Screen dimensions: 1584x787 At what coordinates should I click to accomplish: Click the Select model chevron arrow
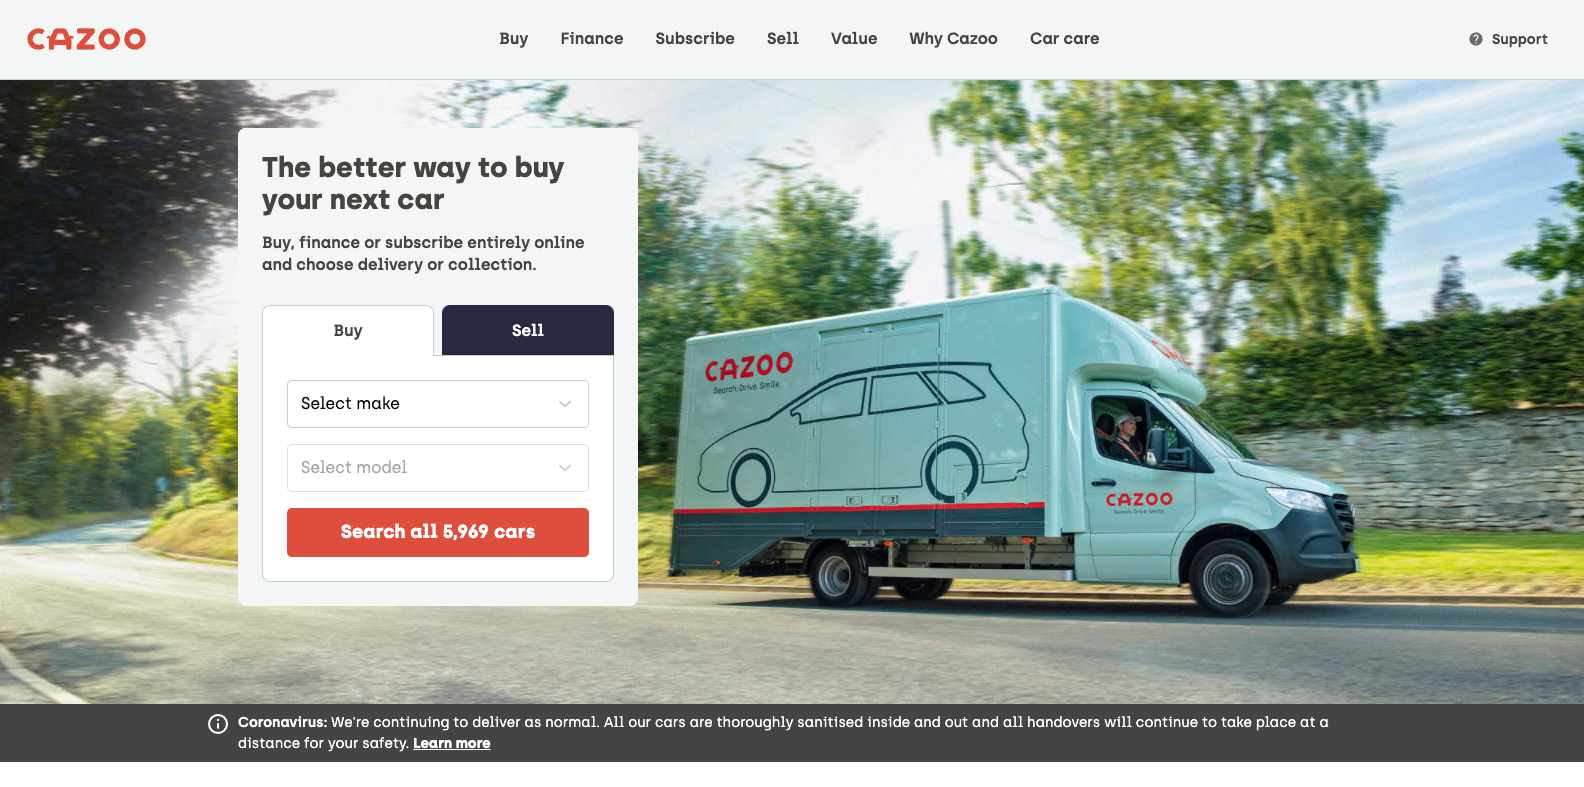[565, 468]
